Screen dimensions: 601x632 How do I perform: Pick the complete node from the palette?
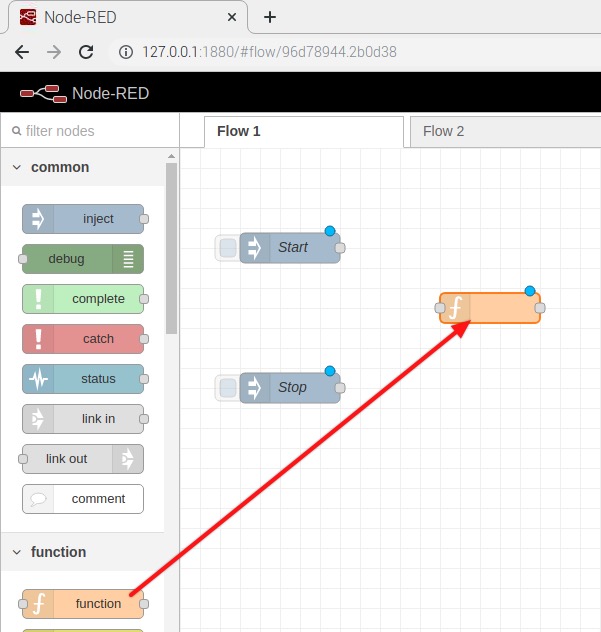point(83,299)
